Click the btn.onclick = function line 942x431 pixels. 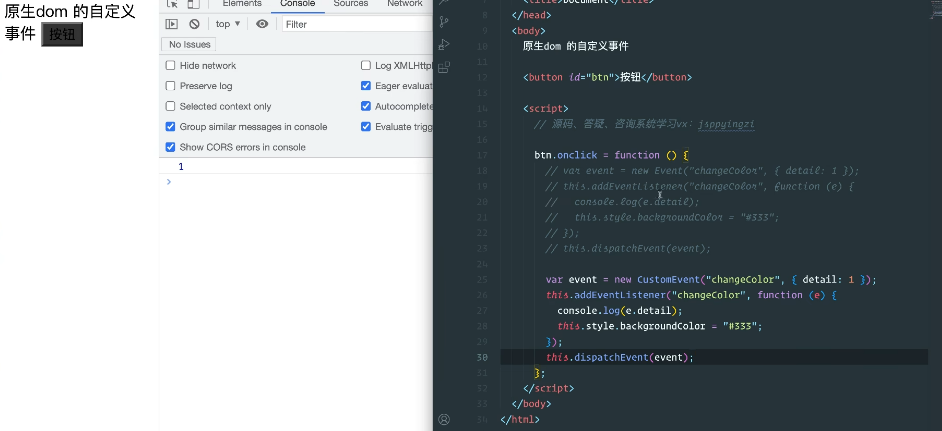(612, 155)
